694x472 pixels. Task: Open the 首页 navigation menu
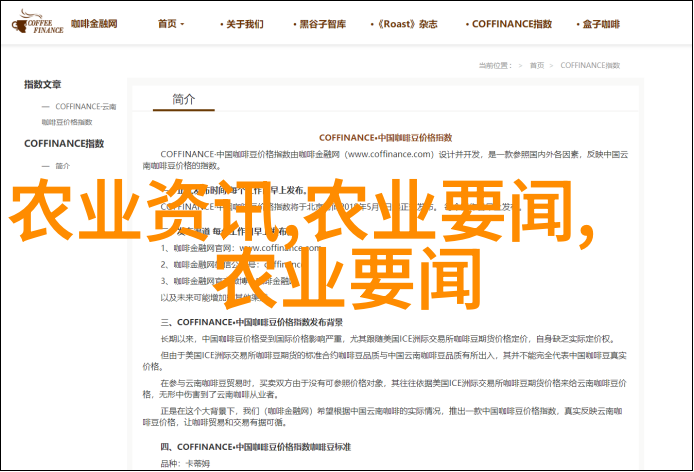point(170,24)
